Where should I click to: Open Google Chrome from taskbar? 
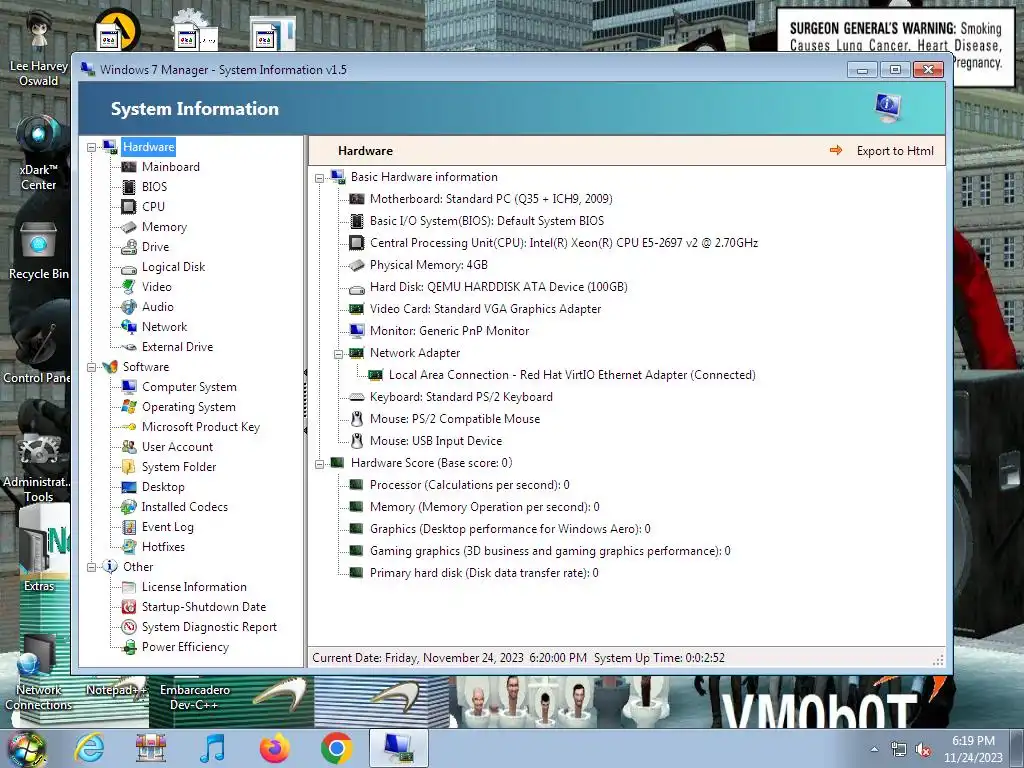336,748
